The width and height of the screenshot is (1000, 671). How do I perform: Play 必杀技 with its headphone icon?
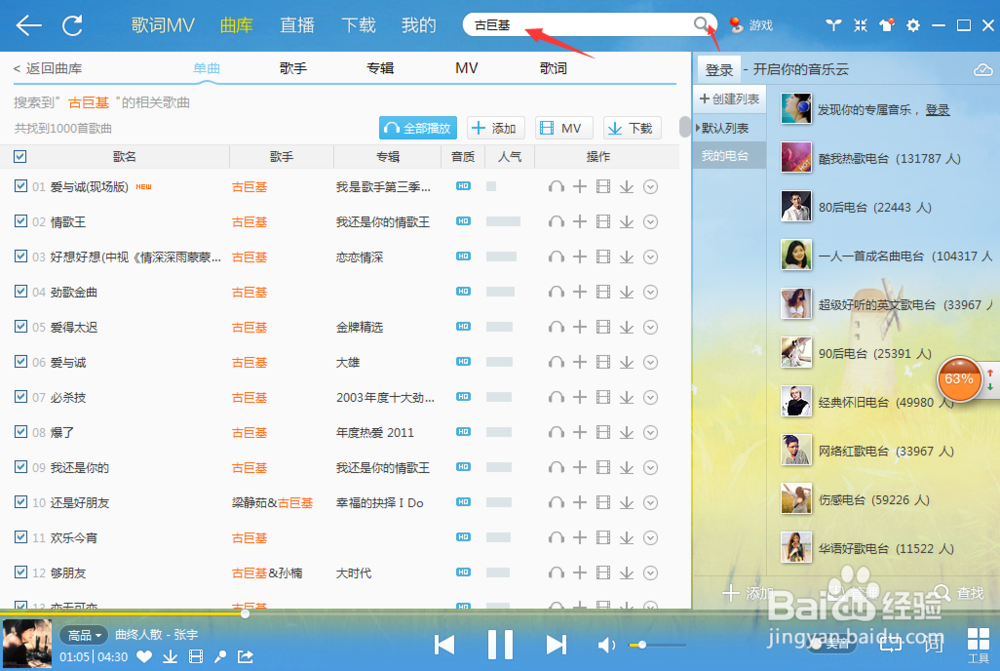pos(556,397)
